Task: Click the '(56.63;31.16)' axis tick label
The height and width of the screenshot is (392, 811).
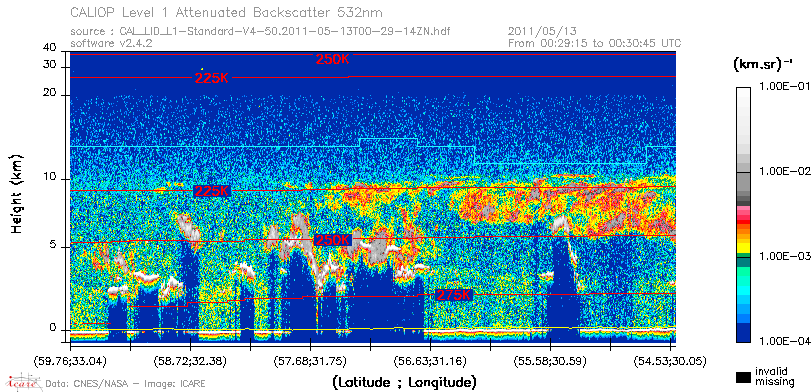Action: pos(430,361)
